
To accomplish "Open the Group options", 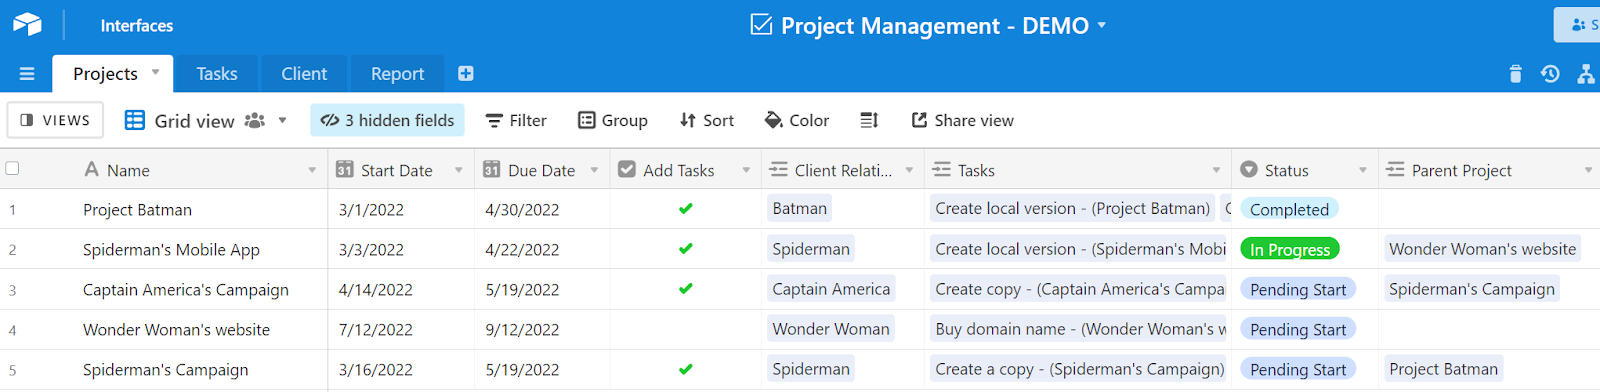I will click(x=613, y=120).
